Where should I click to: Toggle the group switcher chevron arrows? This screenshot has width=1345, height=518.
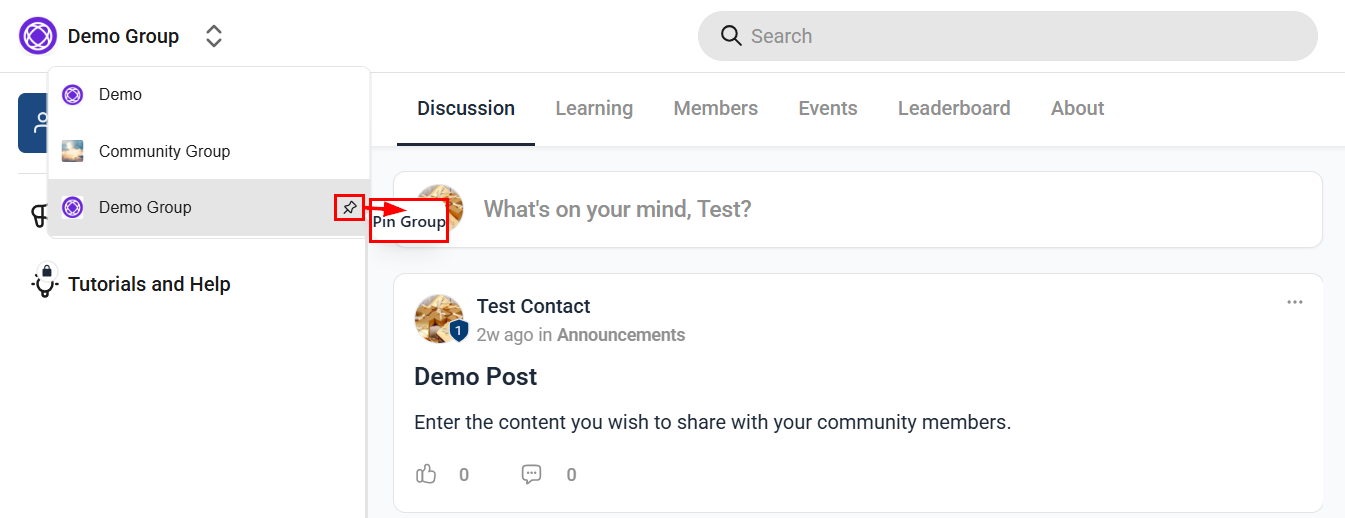(x=214, y=36)
